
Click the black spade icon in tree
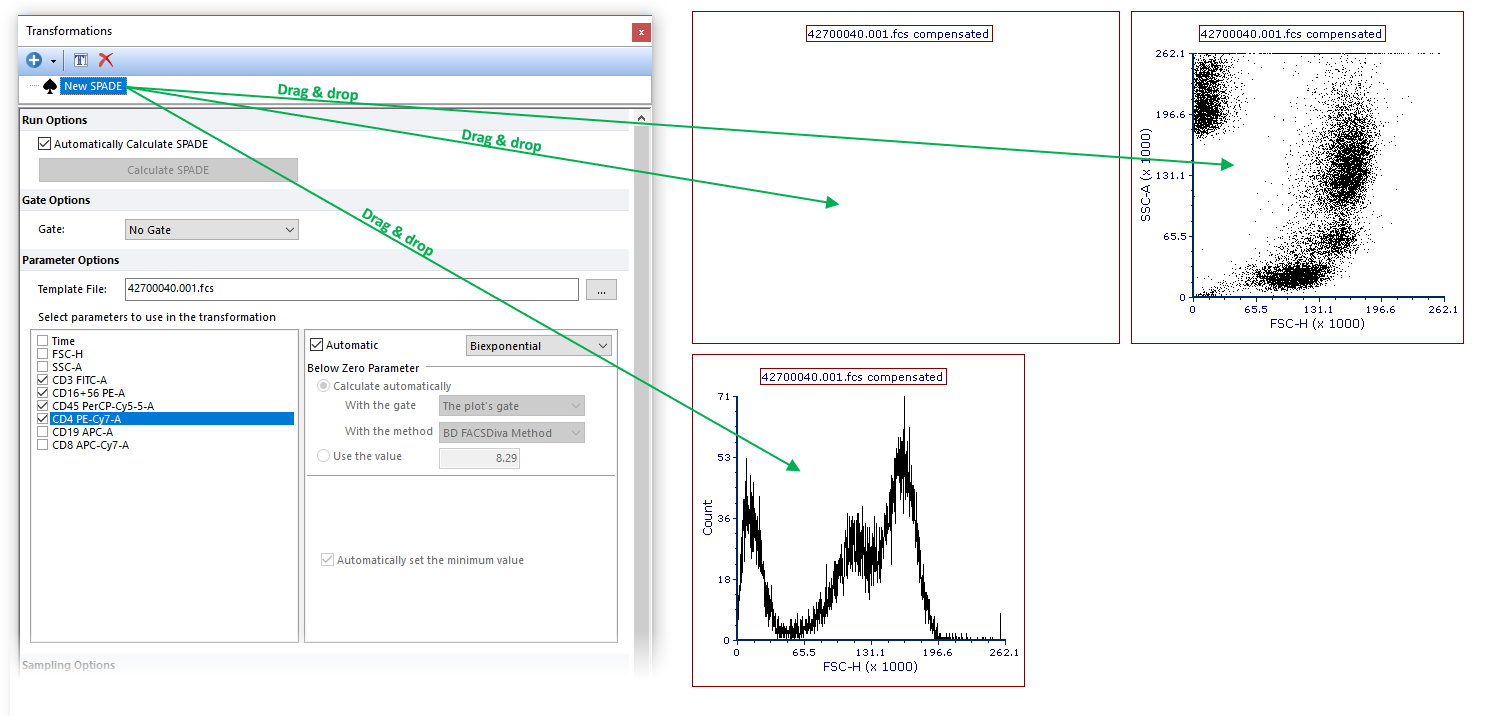(50, 87)
